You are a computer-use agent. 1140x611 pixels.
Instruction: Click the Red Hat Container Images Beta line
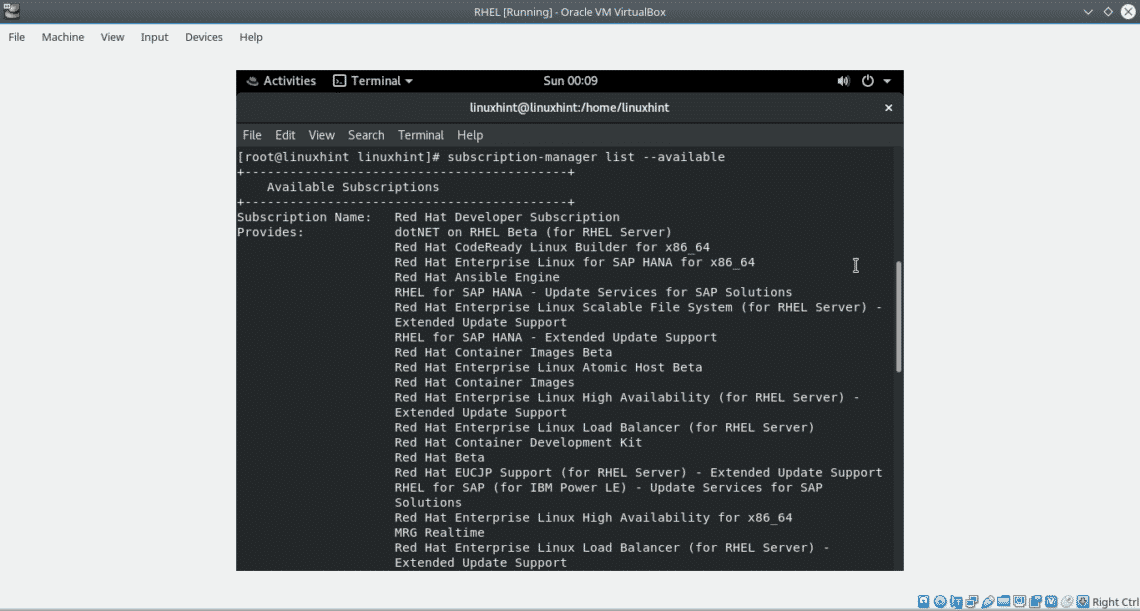(503, 353)
